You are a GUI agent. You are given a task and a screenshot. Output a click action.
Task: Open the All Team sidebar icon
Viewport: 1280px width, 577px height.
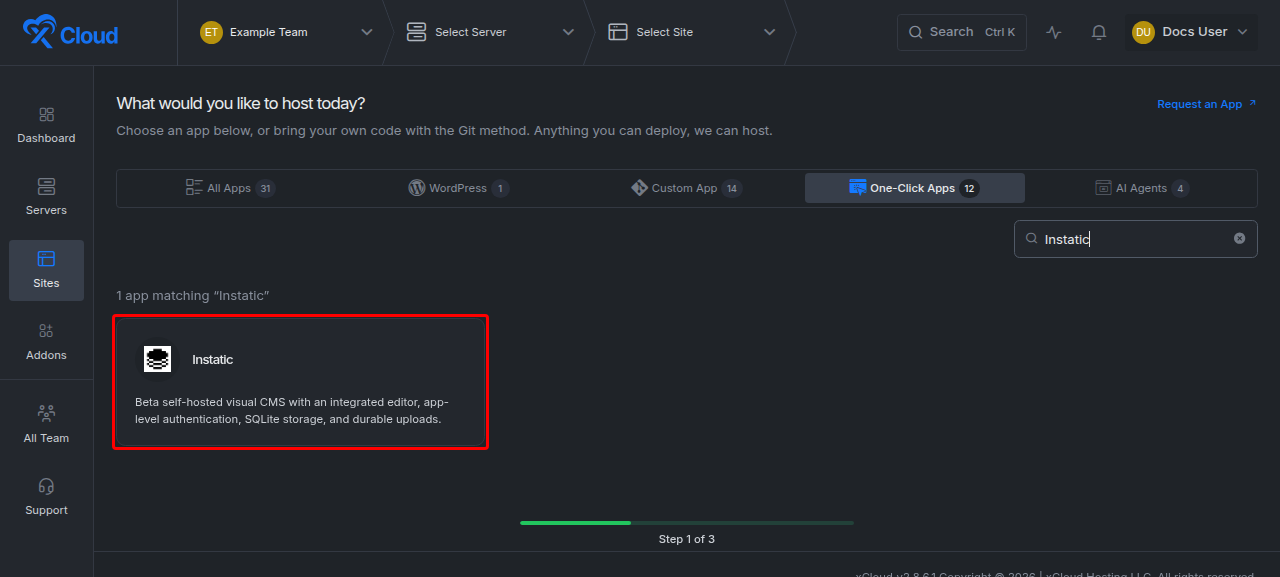[46, 413]
